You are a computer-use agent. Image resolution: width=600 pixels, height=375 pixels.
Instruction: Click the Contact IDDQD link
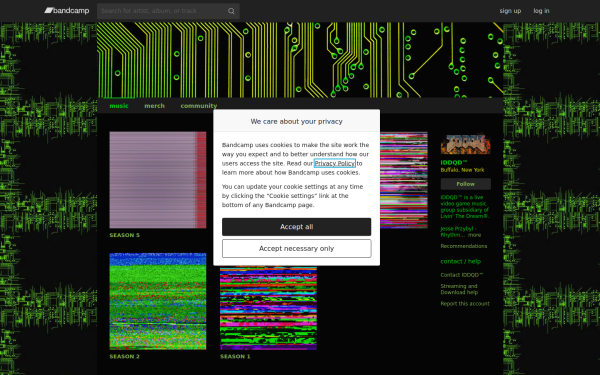pyautogui.click(x=461, y=275)
